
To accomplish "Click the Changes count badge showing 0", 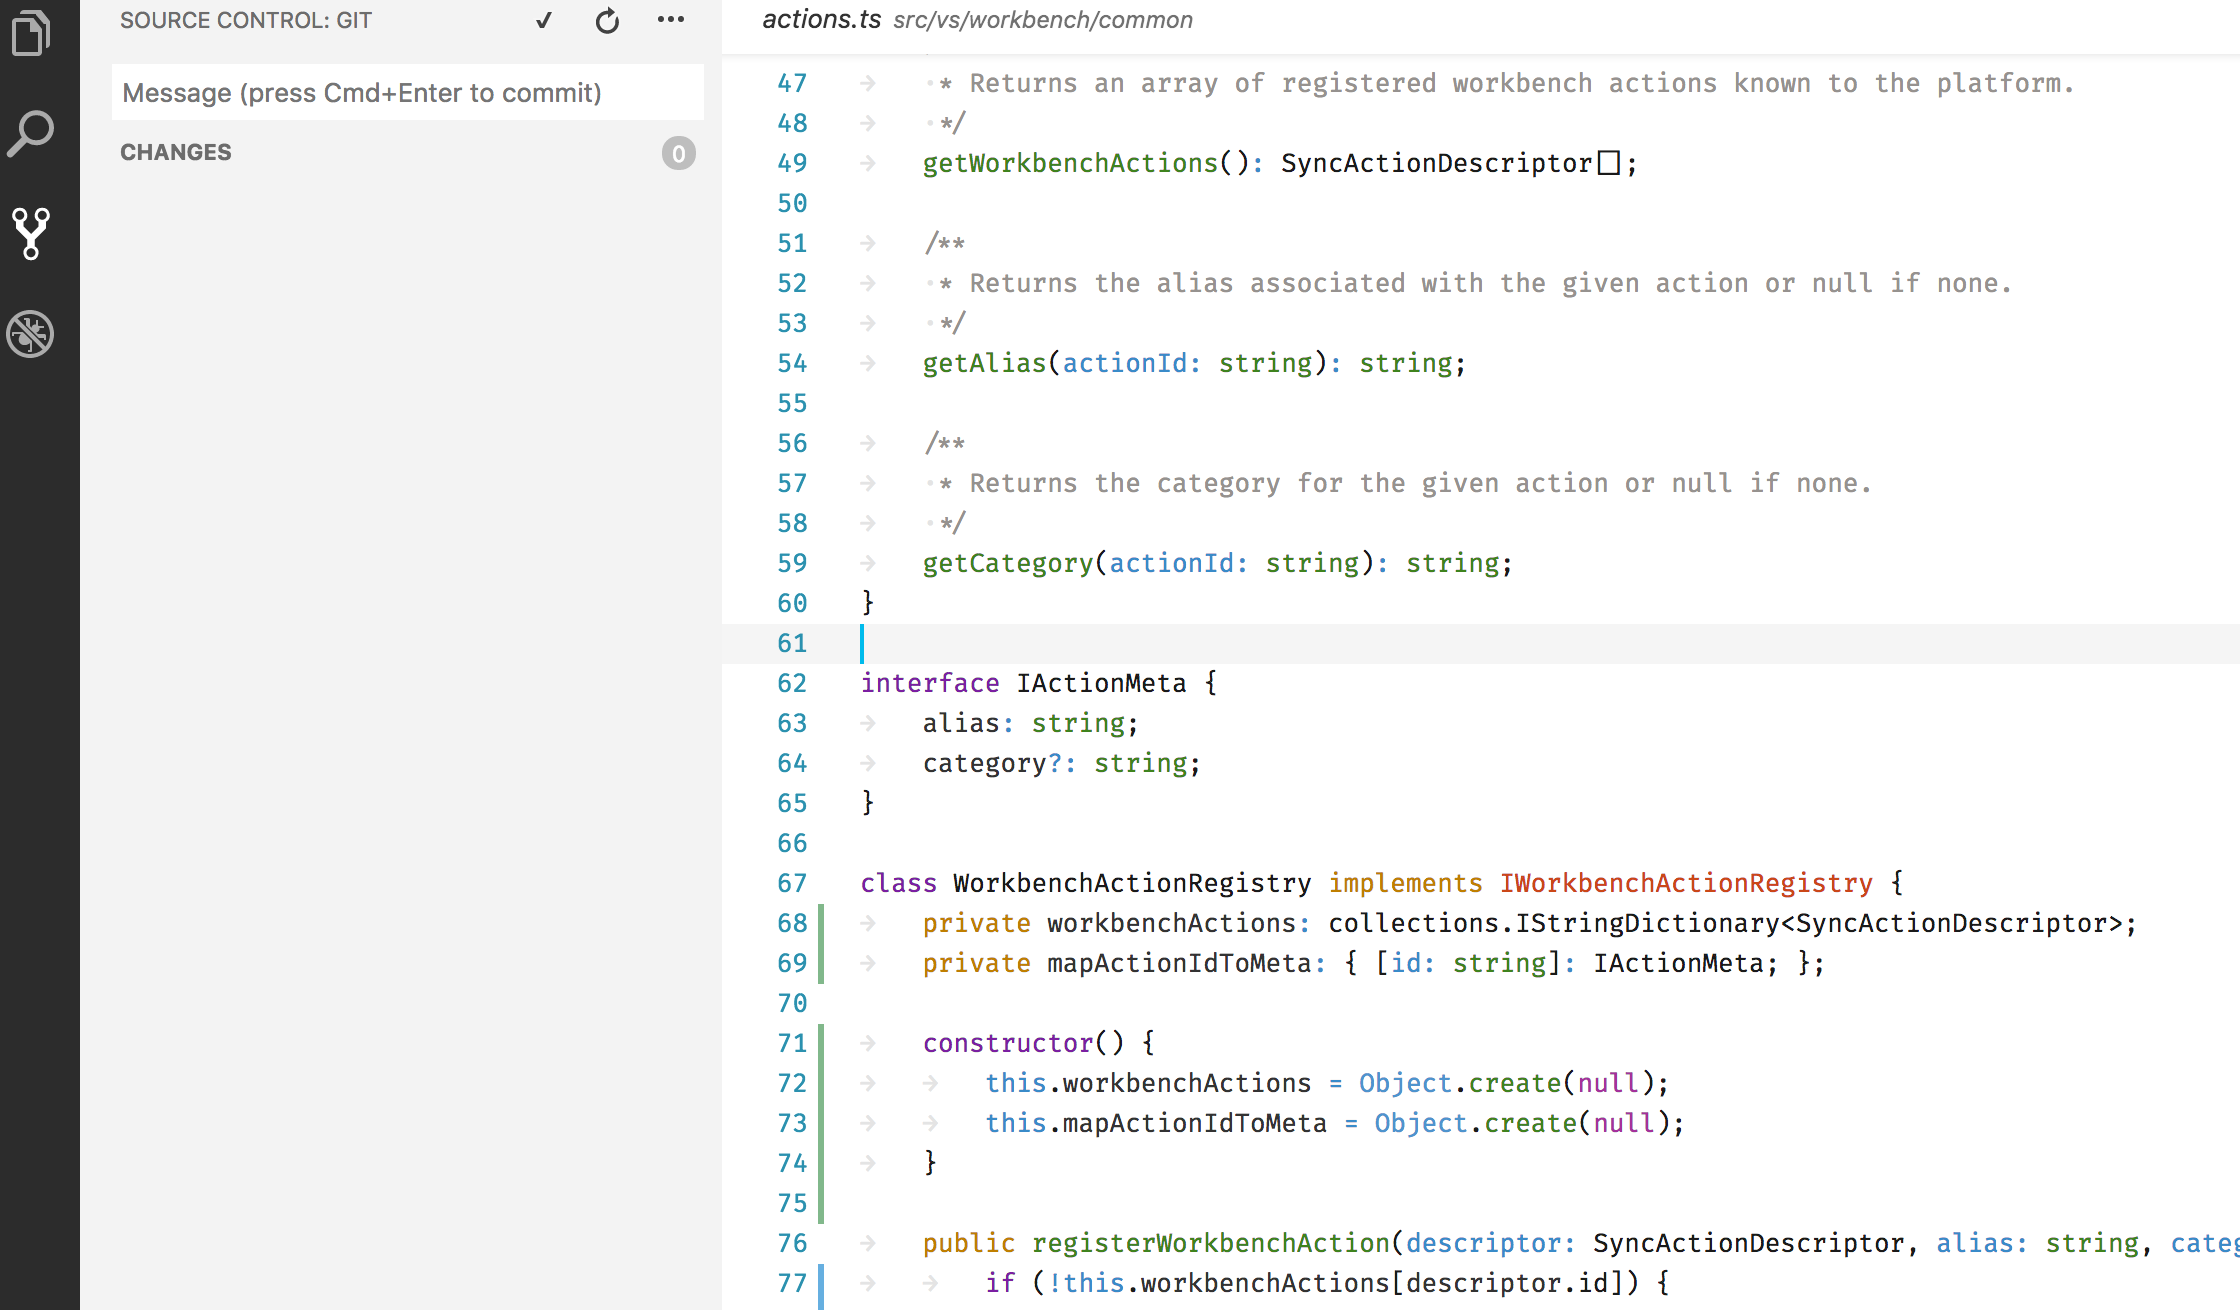I will click(678, 153).
